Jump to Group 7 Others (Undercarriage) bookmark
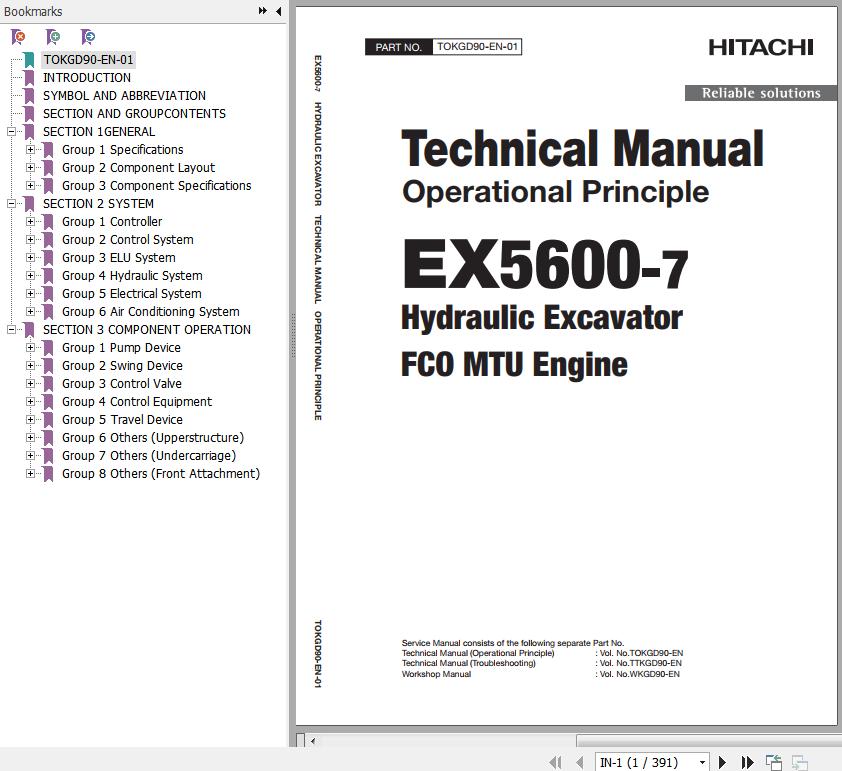The width and height of the screenshot is (842, 771). click(149, 455)
